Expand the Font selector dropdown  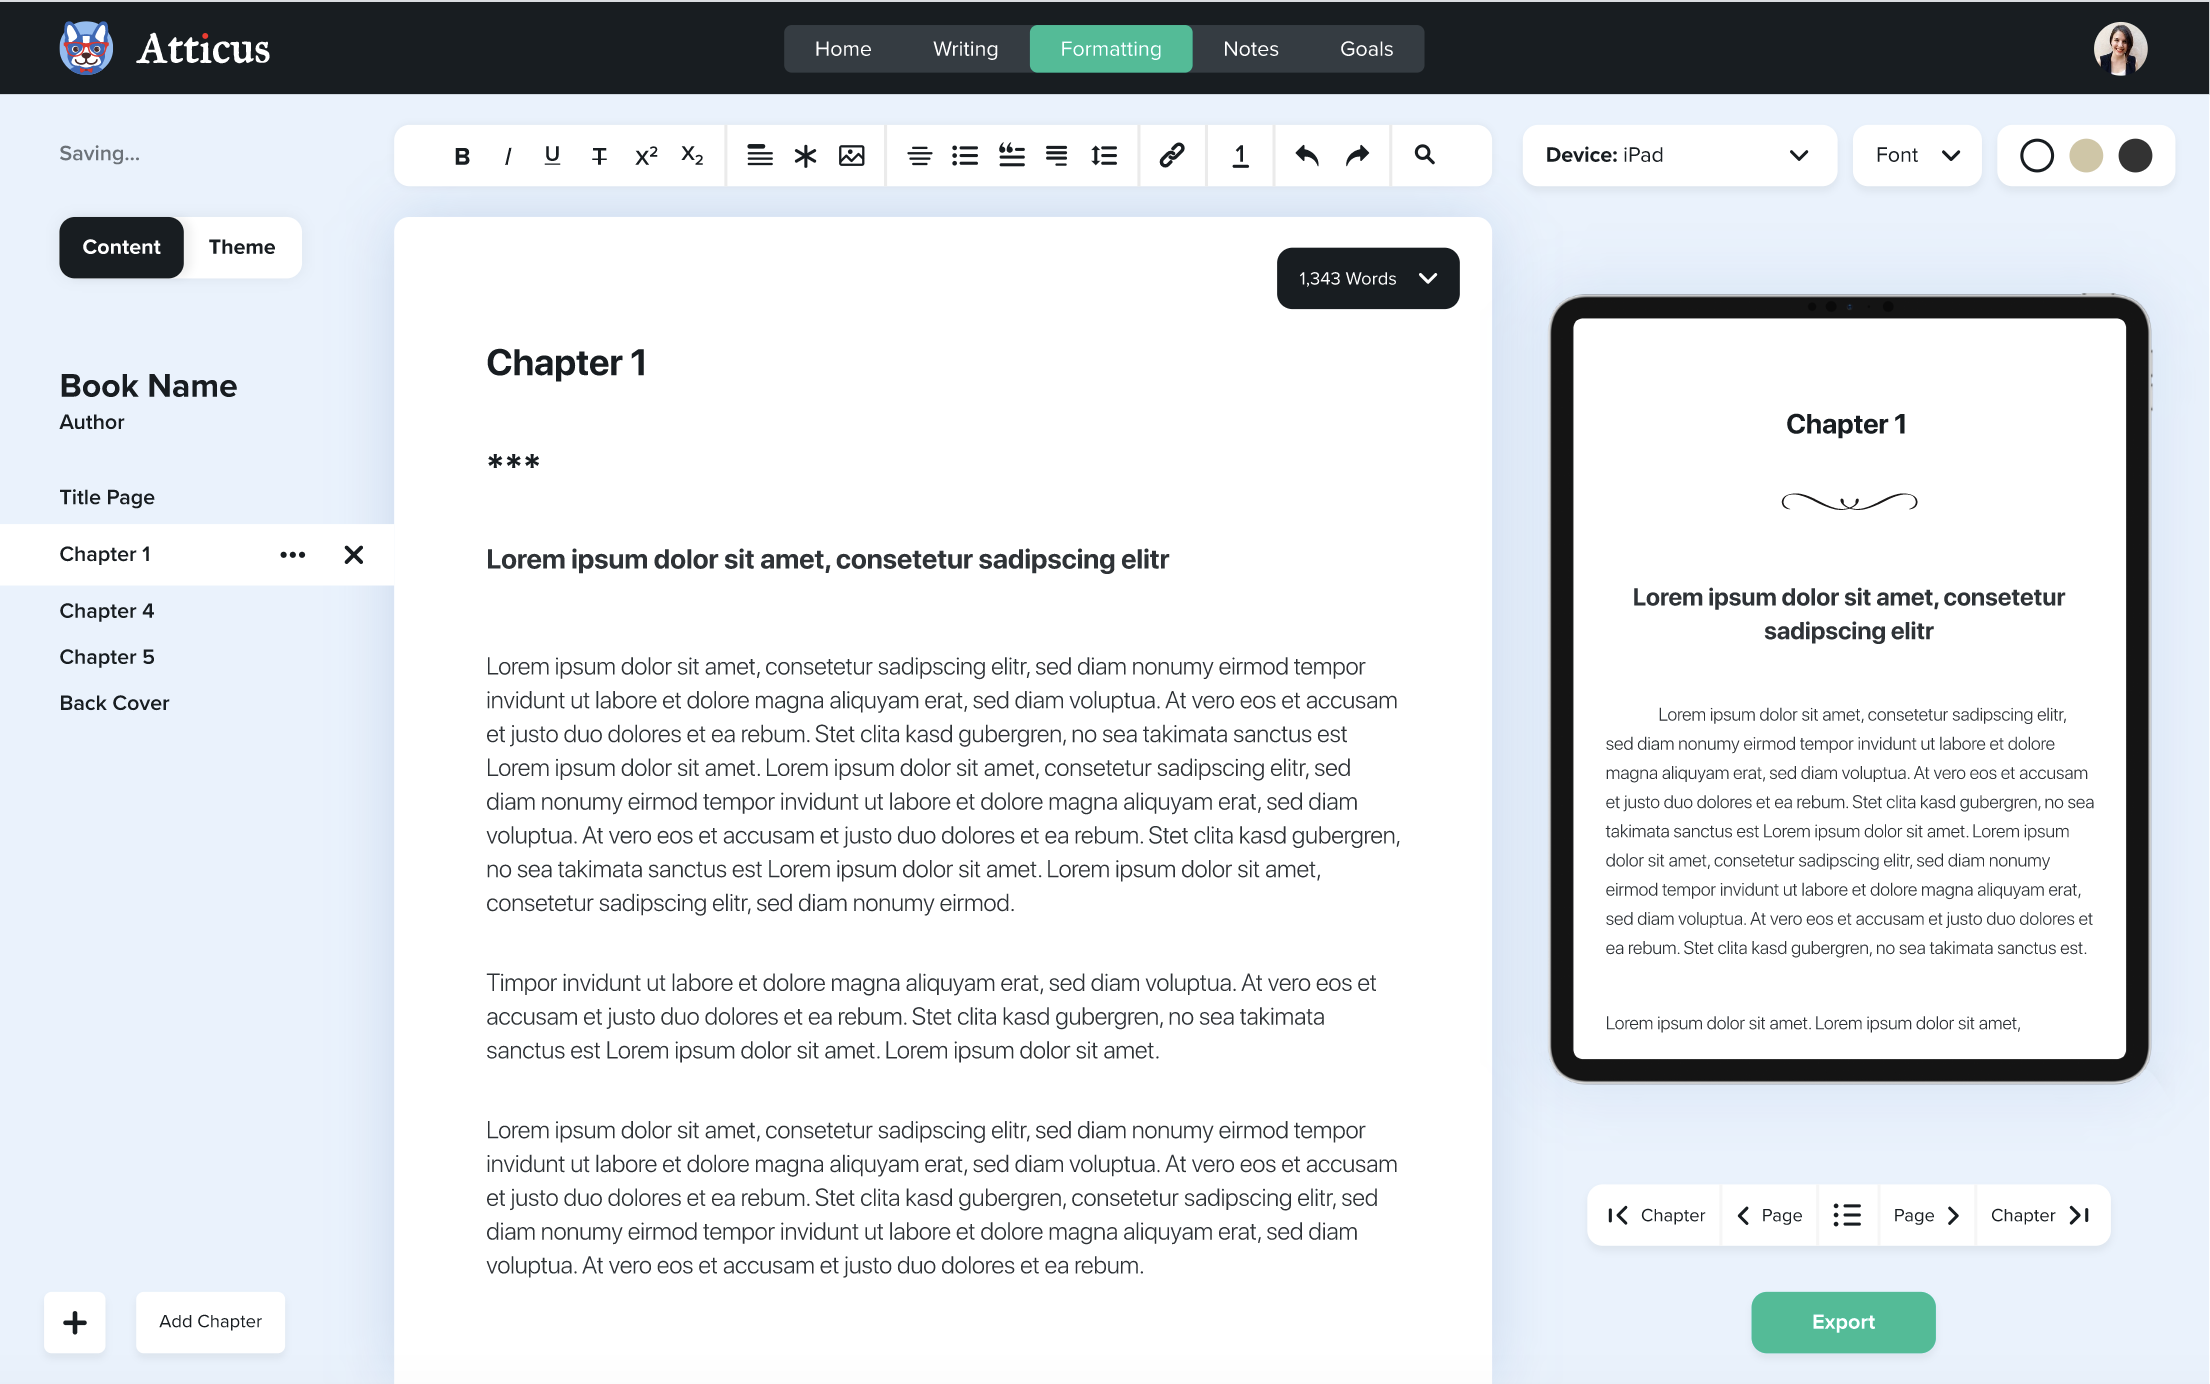coord(1913,155)
